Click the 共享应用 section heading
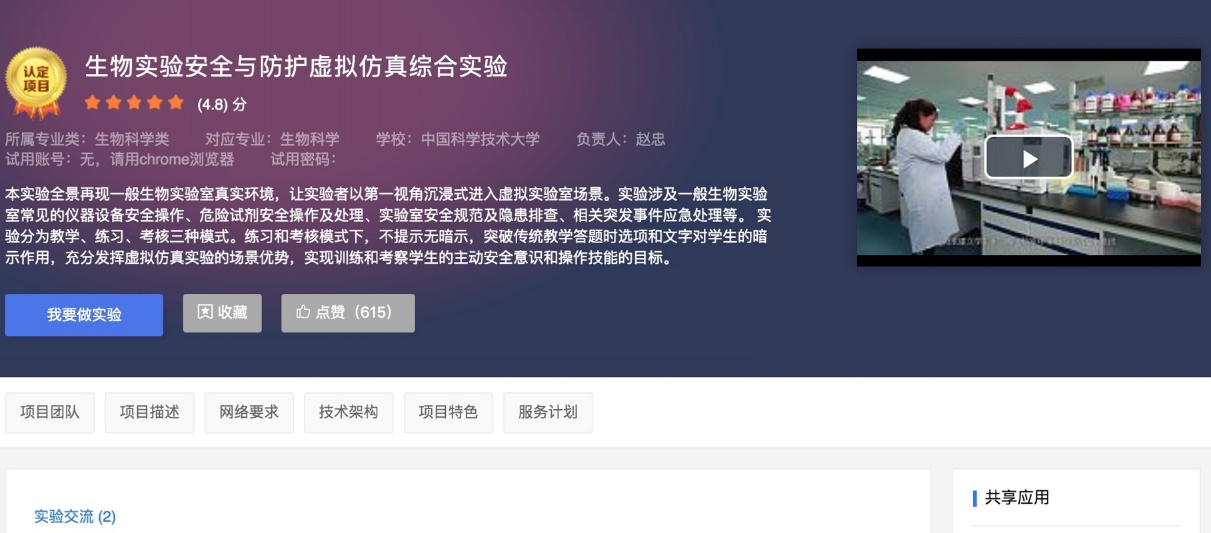 [x=1017, y=498]
